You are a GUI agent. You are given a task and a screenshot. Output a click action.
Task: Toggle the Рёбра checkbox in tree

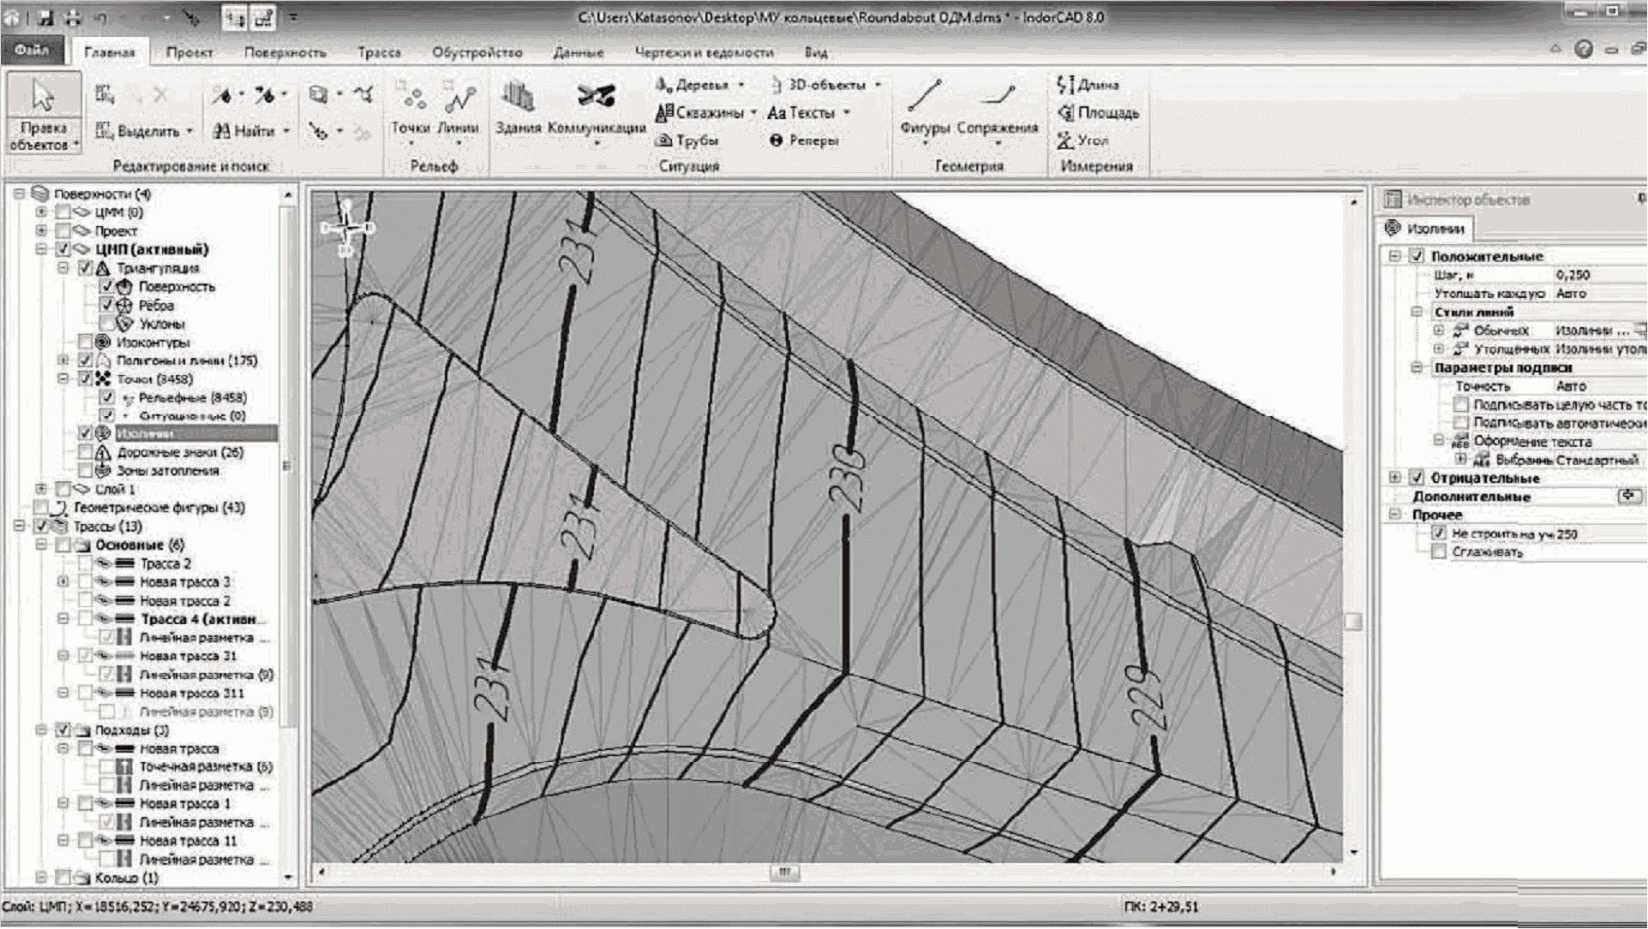[107, 305]
